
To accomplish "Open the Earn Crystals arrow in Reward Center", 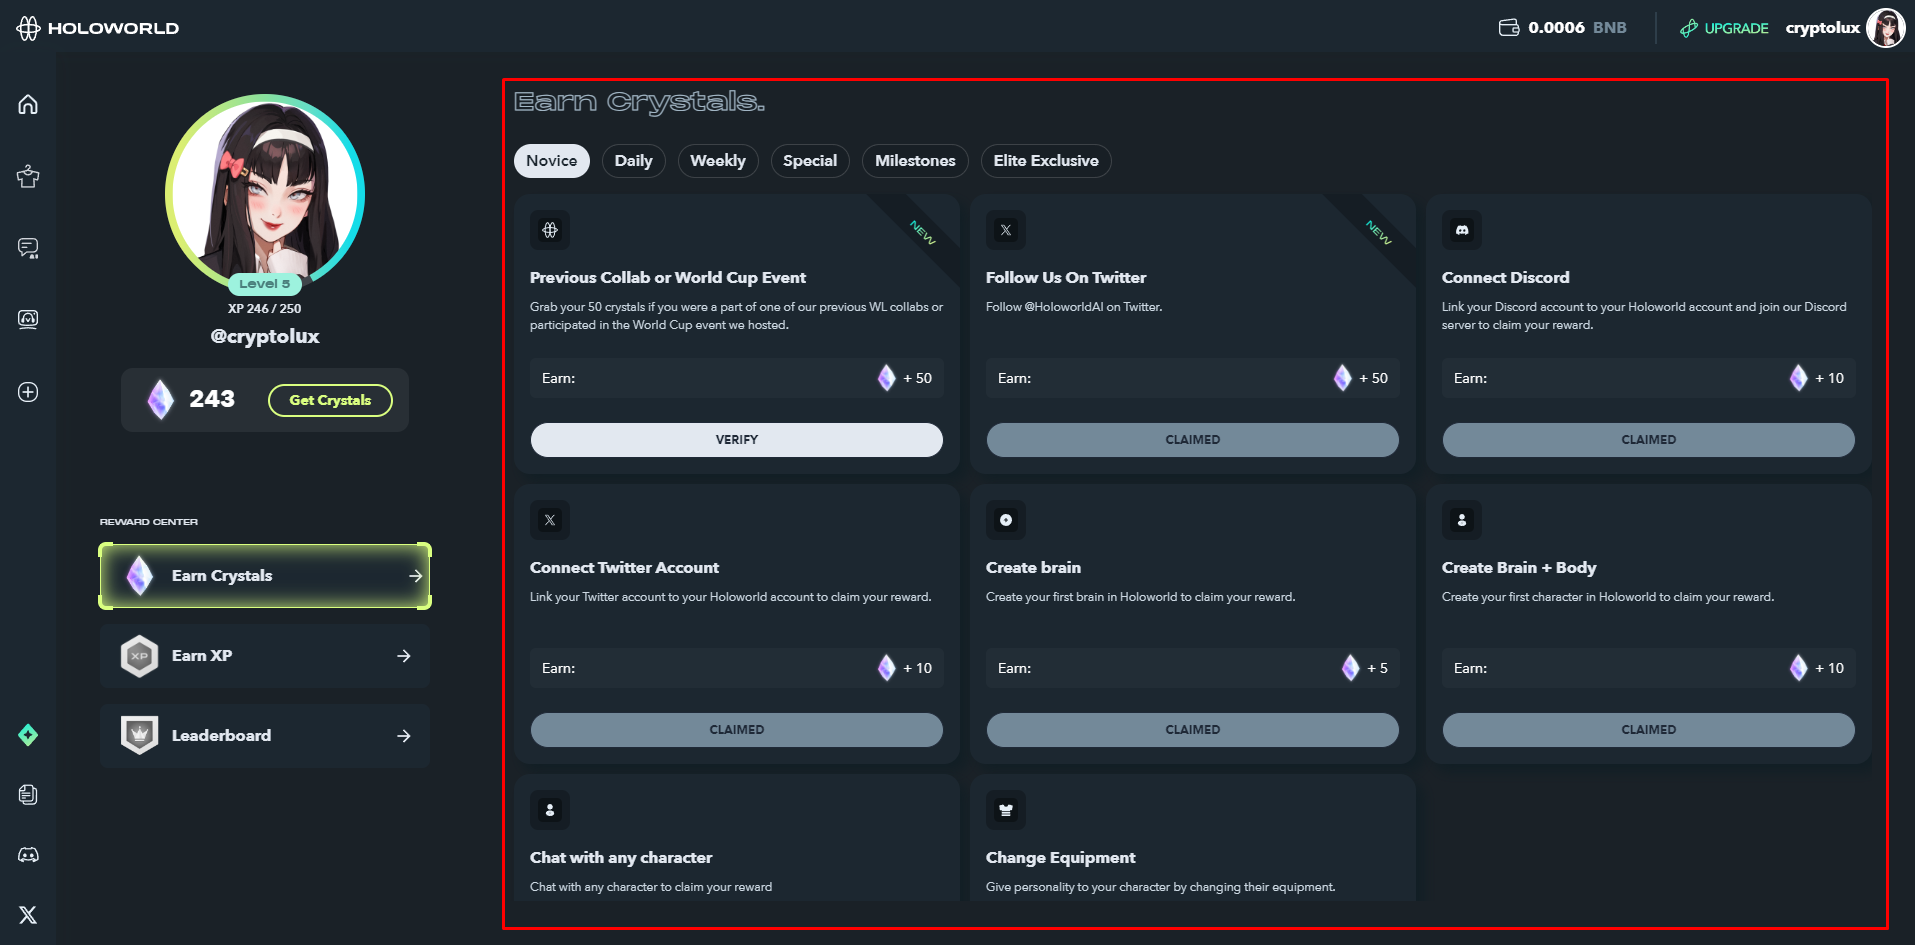I will 416,576.
